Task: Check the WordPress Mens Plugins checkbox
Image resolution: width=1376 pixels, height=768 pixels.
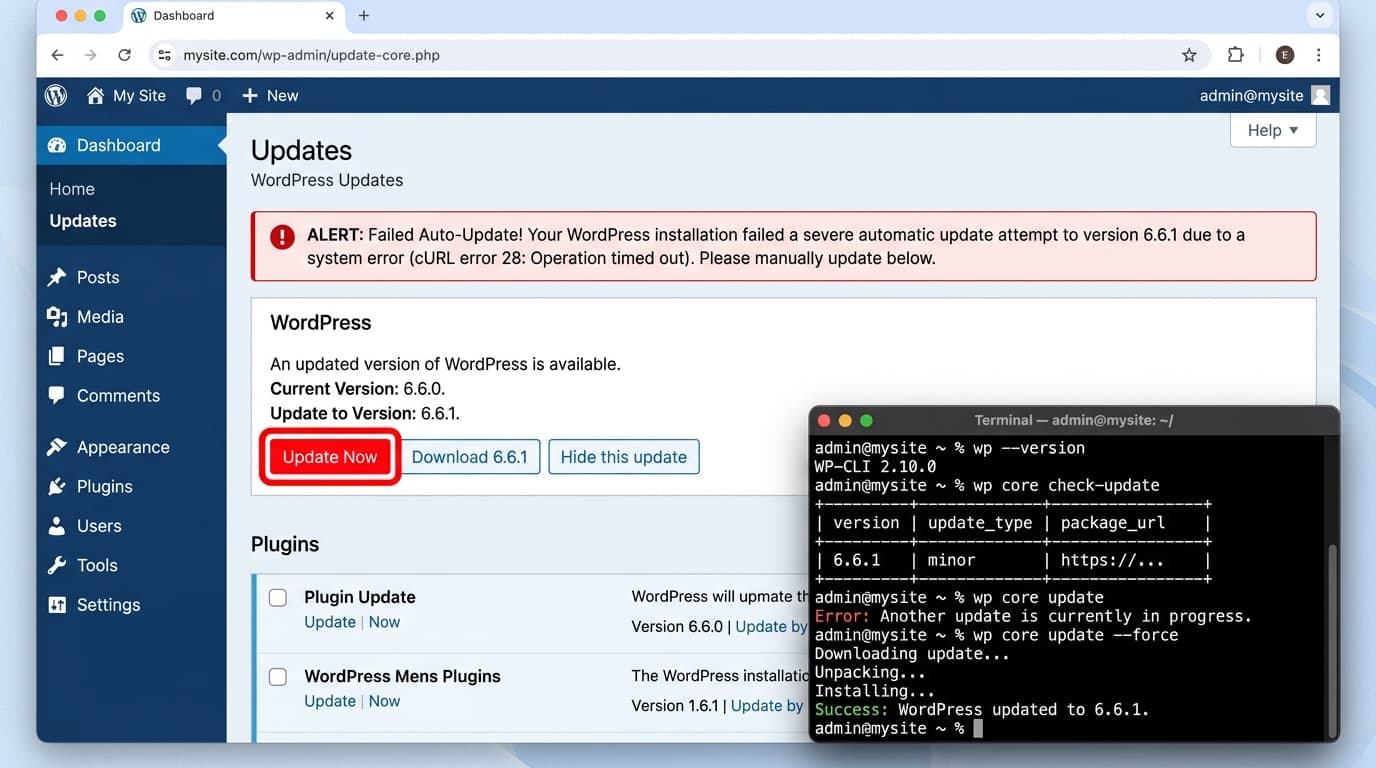Action: pos(277,677)
